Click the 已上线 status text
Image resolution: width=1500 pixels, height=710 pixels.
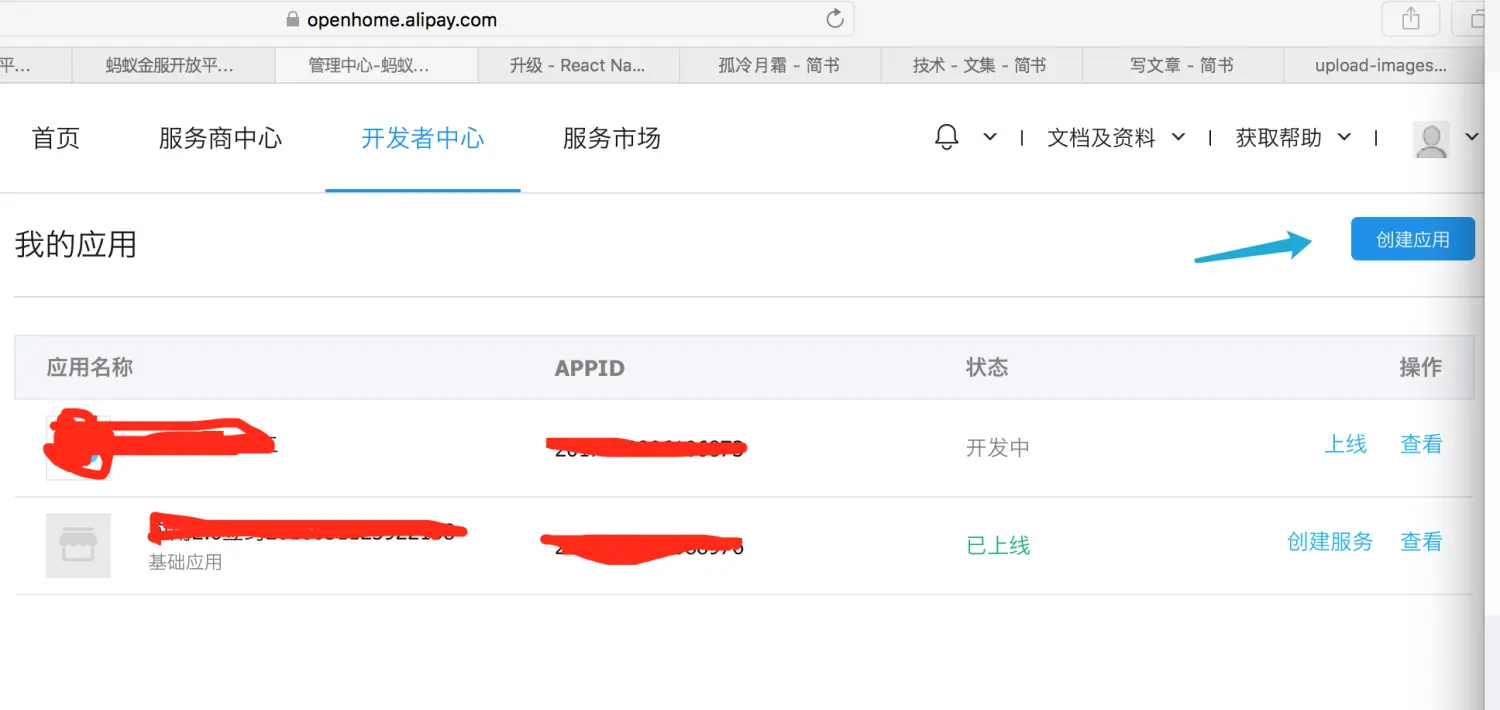pyautogui.click(x=998, y=545)
